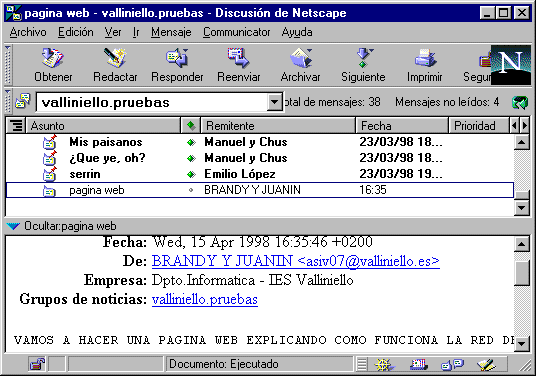Click message list scrollbar up arrow
The height and width of the screenshot is (376, 536).
[522, 142]
